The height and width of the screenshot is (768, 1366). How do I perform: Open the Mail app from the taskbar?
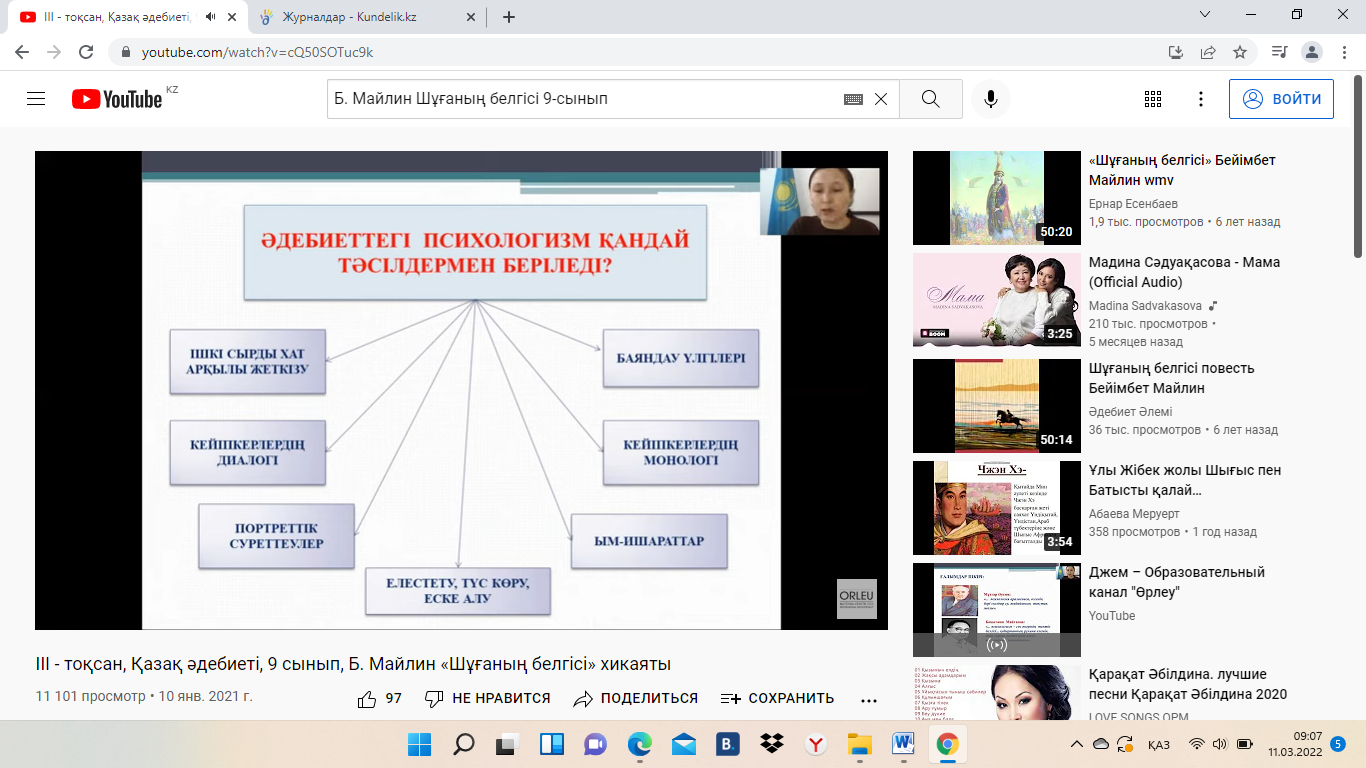(x=683, y=744)
